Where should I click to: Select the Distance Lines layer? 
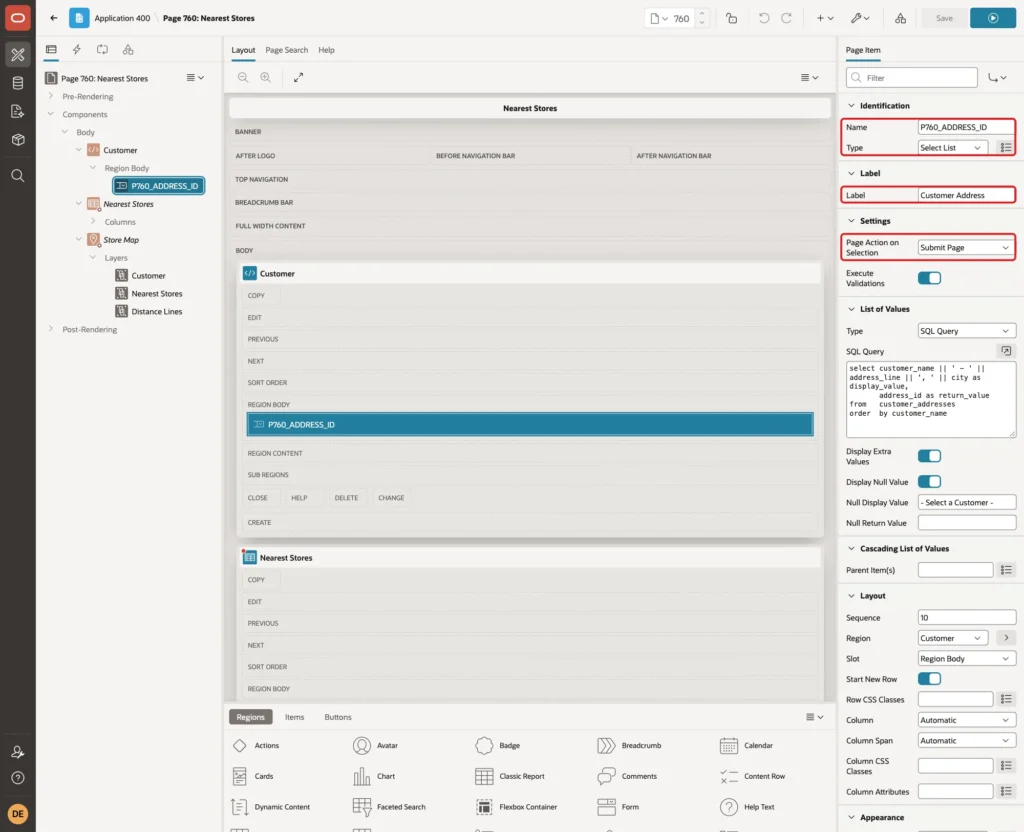coord(157,312)
